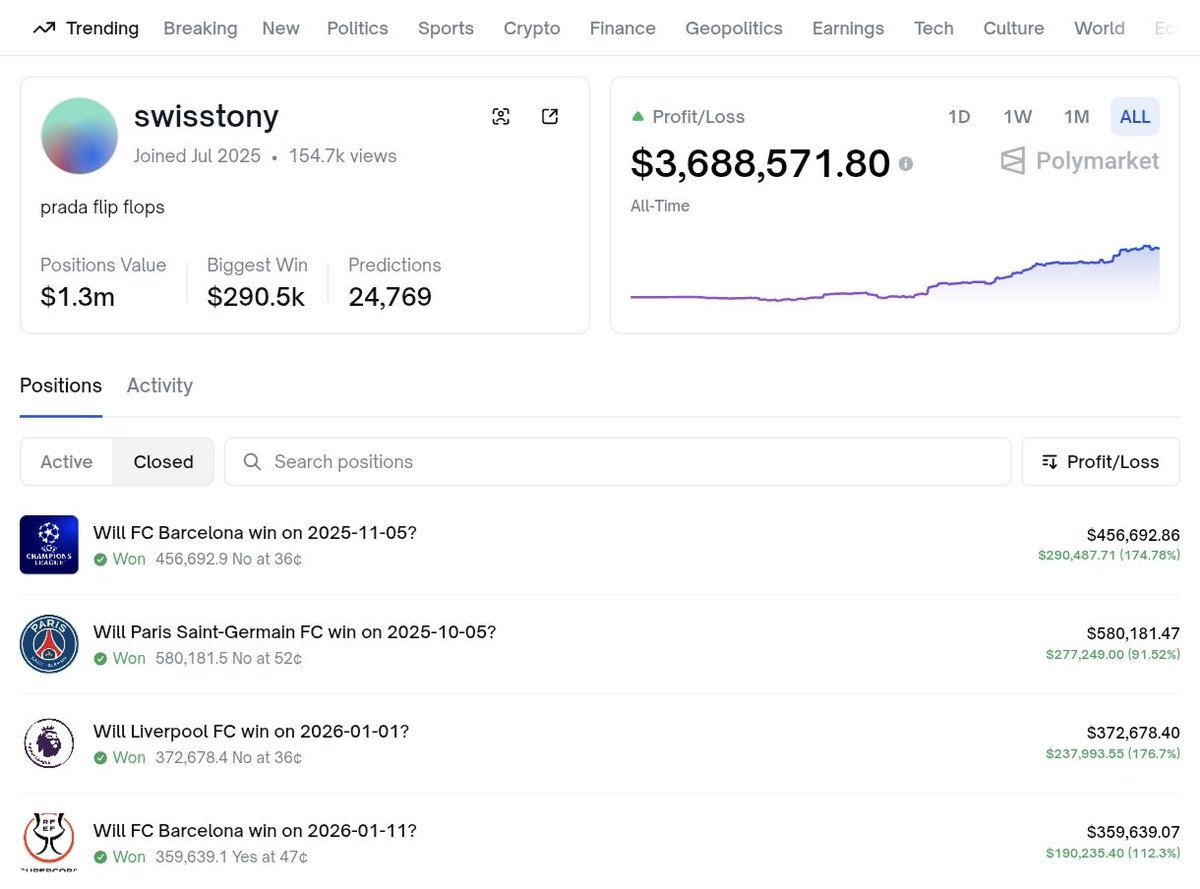1200x889 pixels.
Task: Select the ALL time range
Action: point(1135,117)
